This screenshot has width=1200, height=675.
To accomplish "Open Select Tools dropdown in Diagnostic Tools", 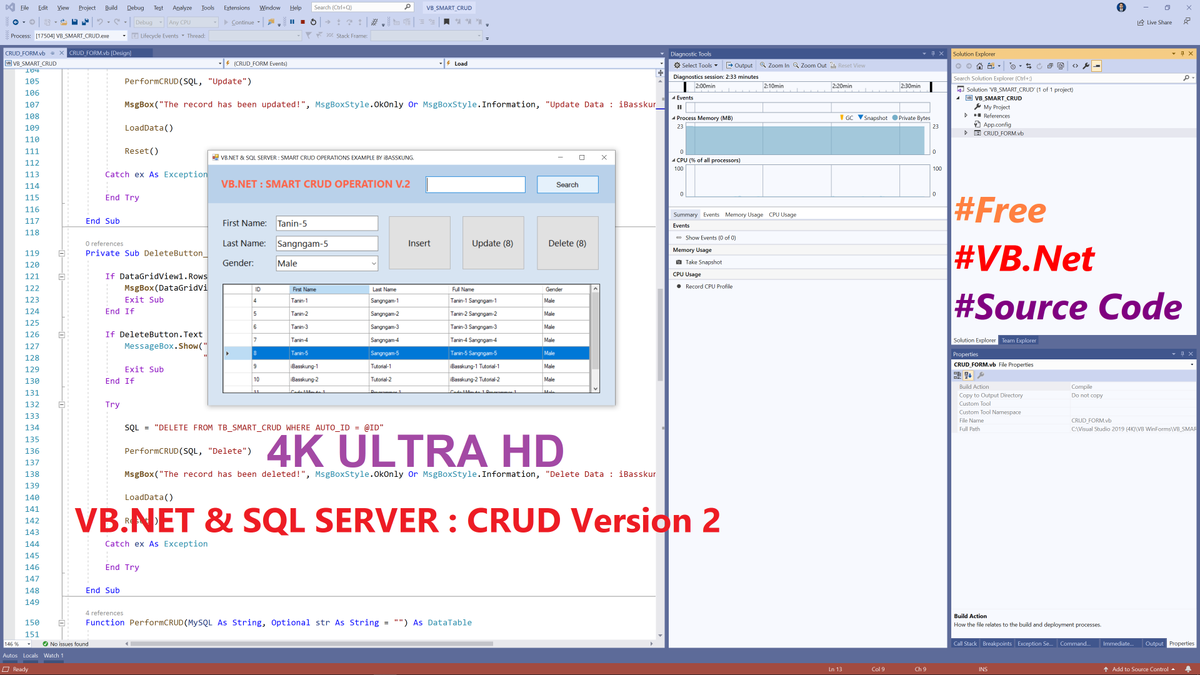I will tap(695, 65).
